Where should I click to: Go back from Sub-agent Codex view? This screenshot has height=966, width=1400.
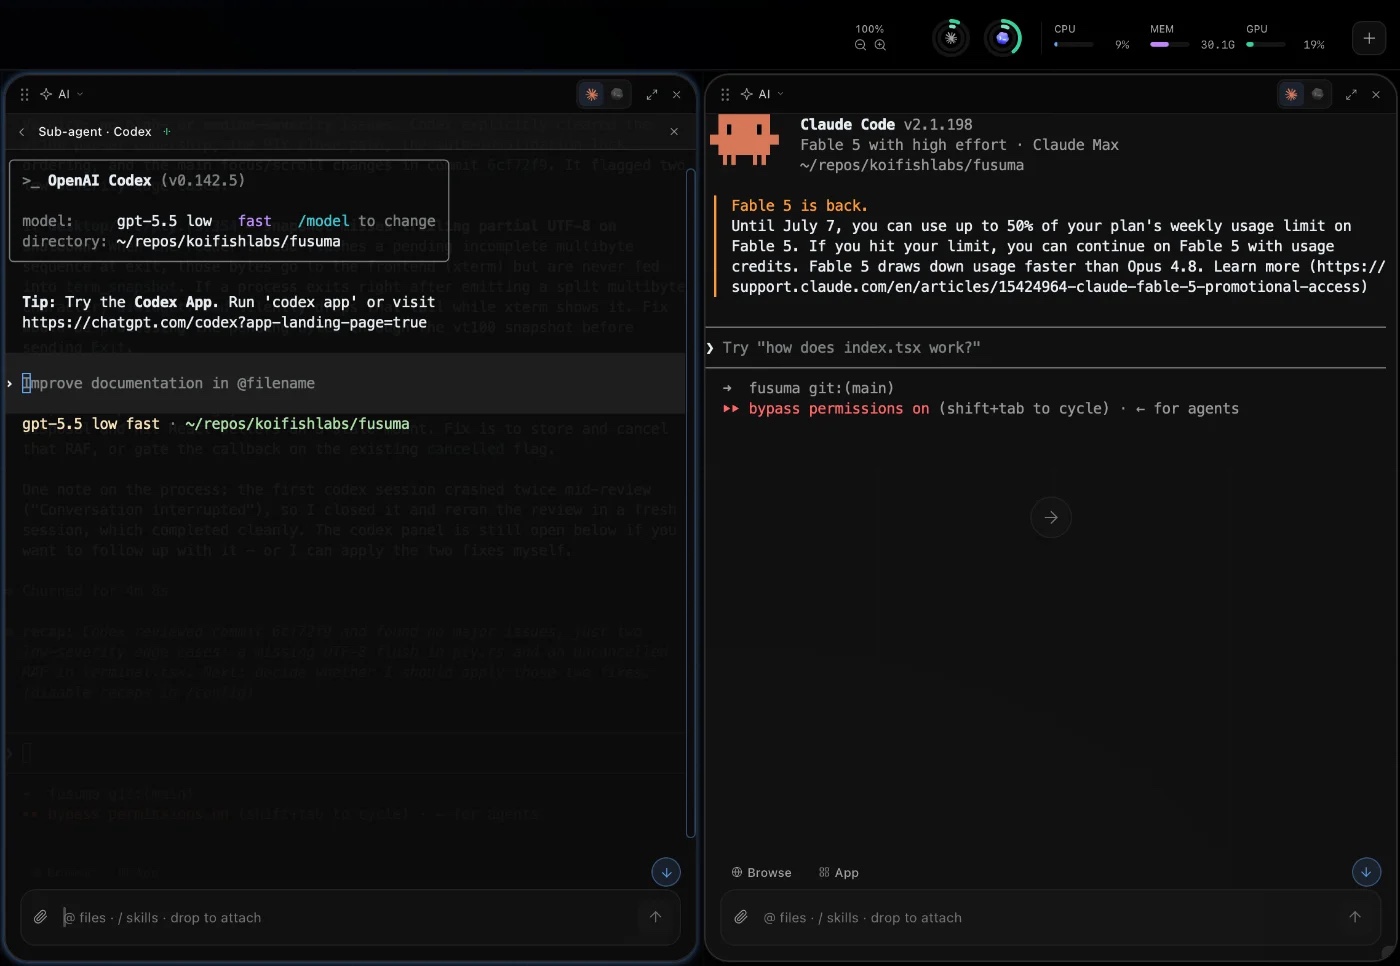pos(22,132)
